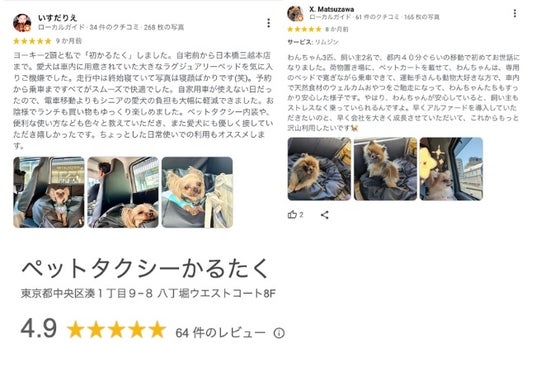This screenshot has width=536, height=371.
Task: View photo of Yorkie resting behind driver
Action: coord(123,192)
